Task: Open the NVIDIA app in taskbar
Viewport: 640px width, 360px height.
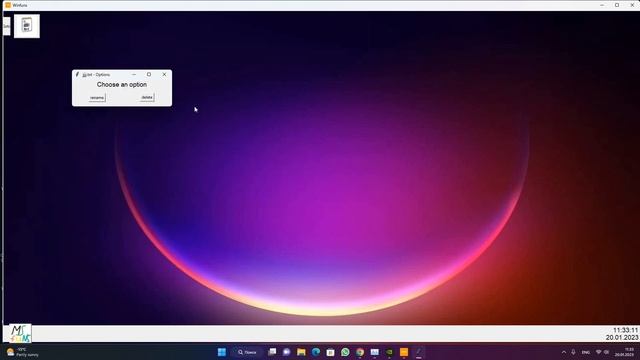Action: click(x=389, y=352)
